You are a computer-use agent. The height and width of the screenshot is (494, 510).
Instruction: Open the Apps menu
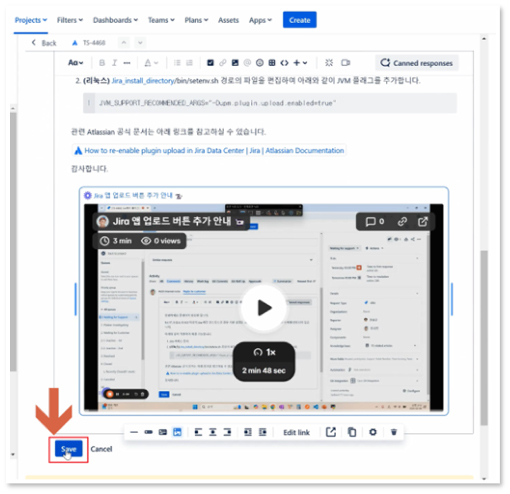(x=260, y=20)
